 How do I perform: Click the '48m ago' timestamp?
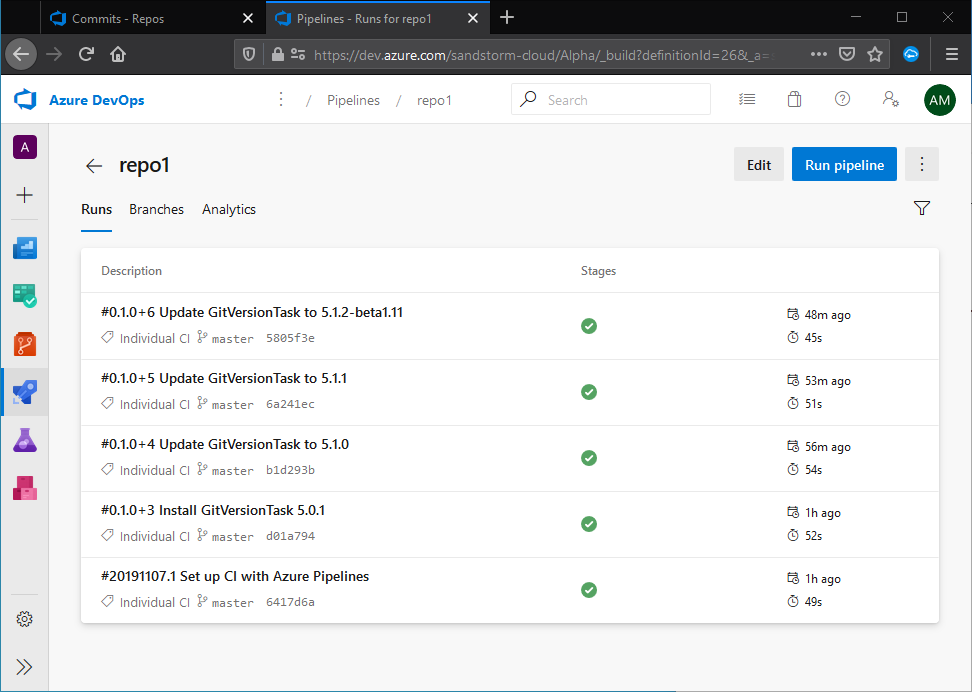(x=828, y=315)
